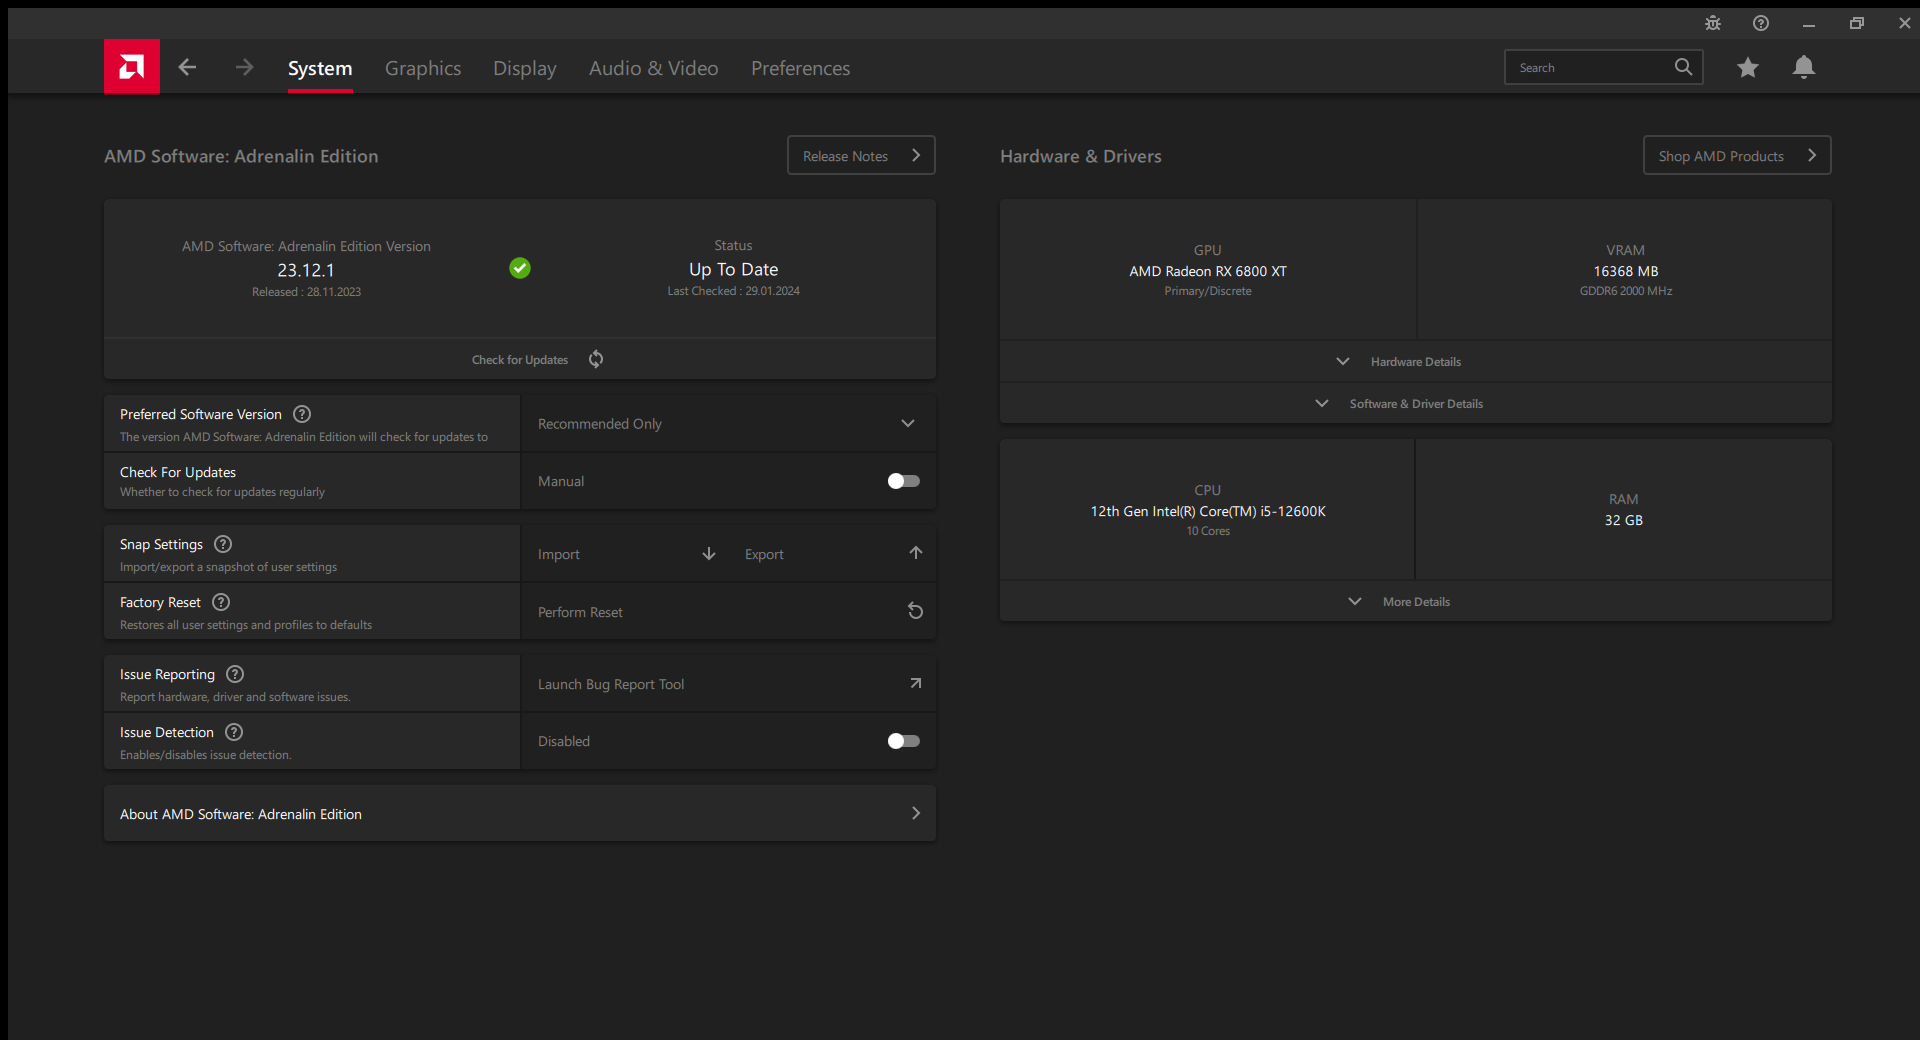The height and width of the screenshot is (1040, 1920).
Task: Click Check for Updates text
Action: (x=520, y=360)
